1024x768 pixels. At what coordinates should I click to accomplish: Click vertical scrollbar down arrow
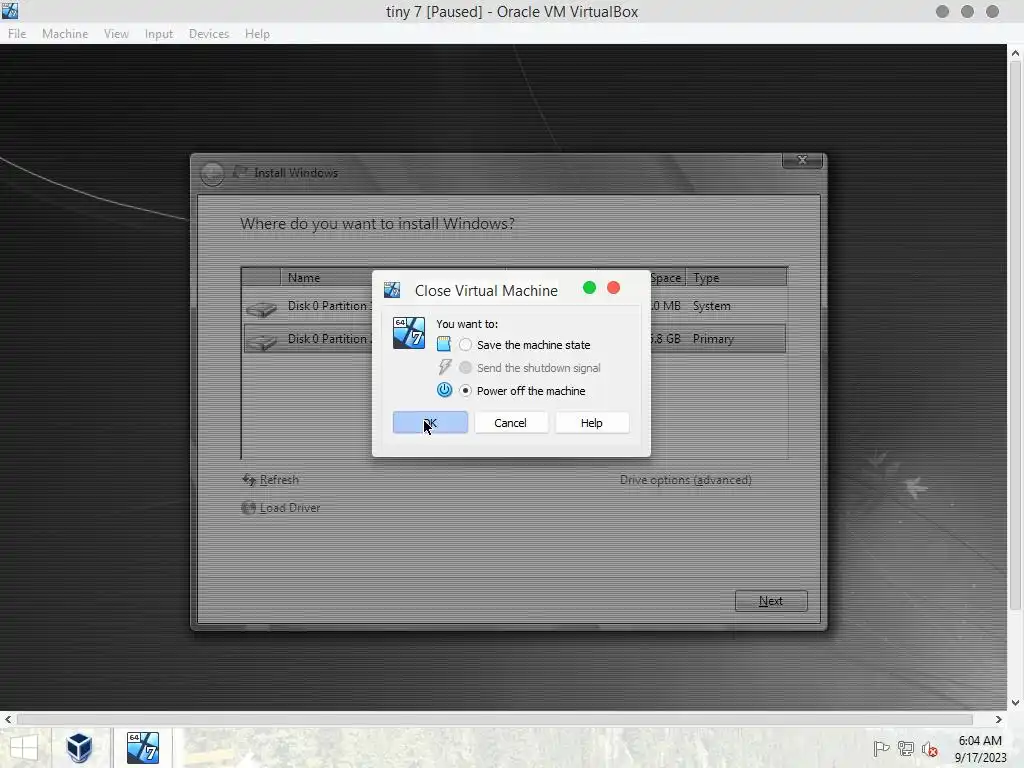[x=1016, y=703]
